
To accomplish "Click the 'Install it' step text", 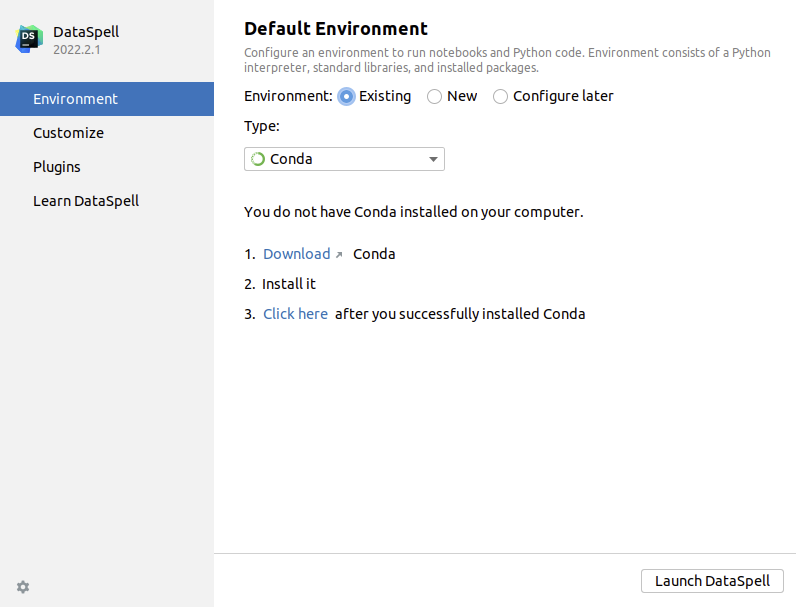I will (x=289, y=284).
